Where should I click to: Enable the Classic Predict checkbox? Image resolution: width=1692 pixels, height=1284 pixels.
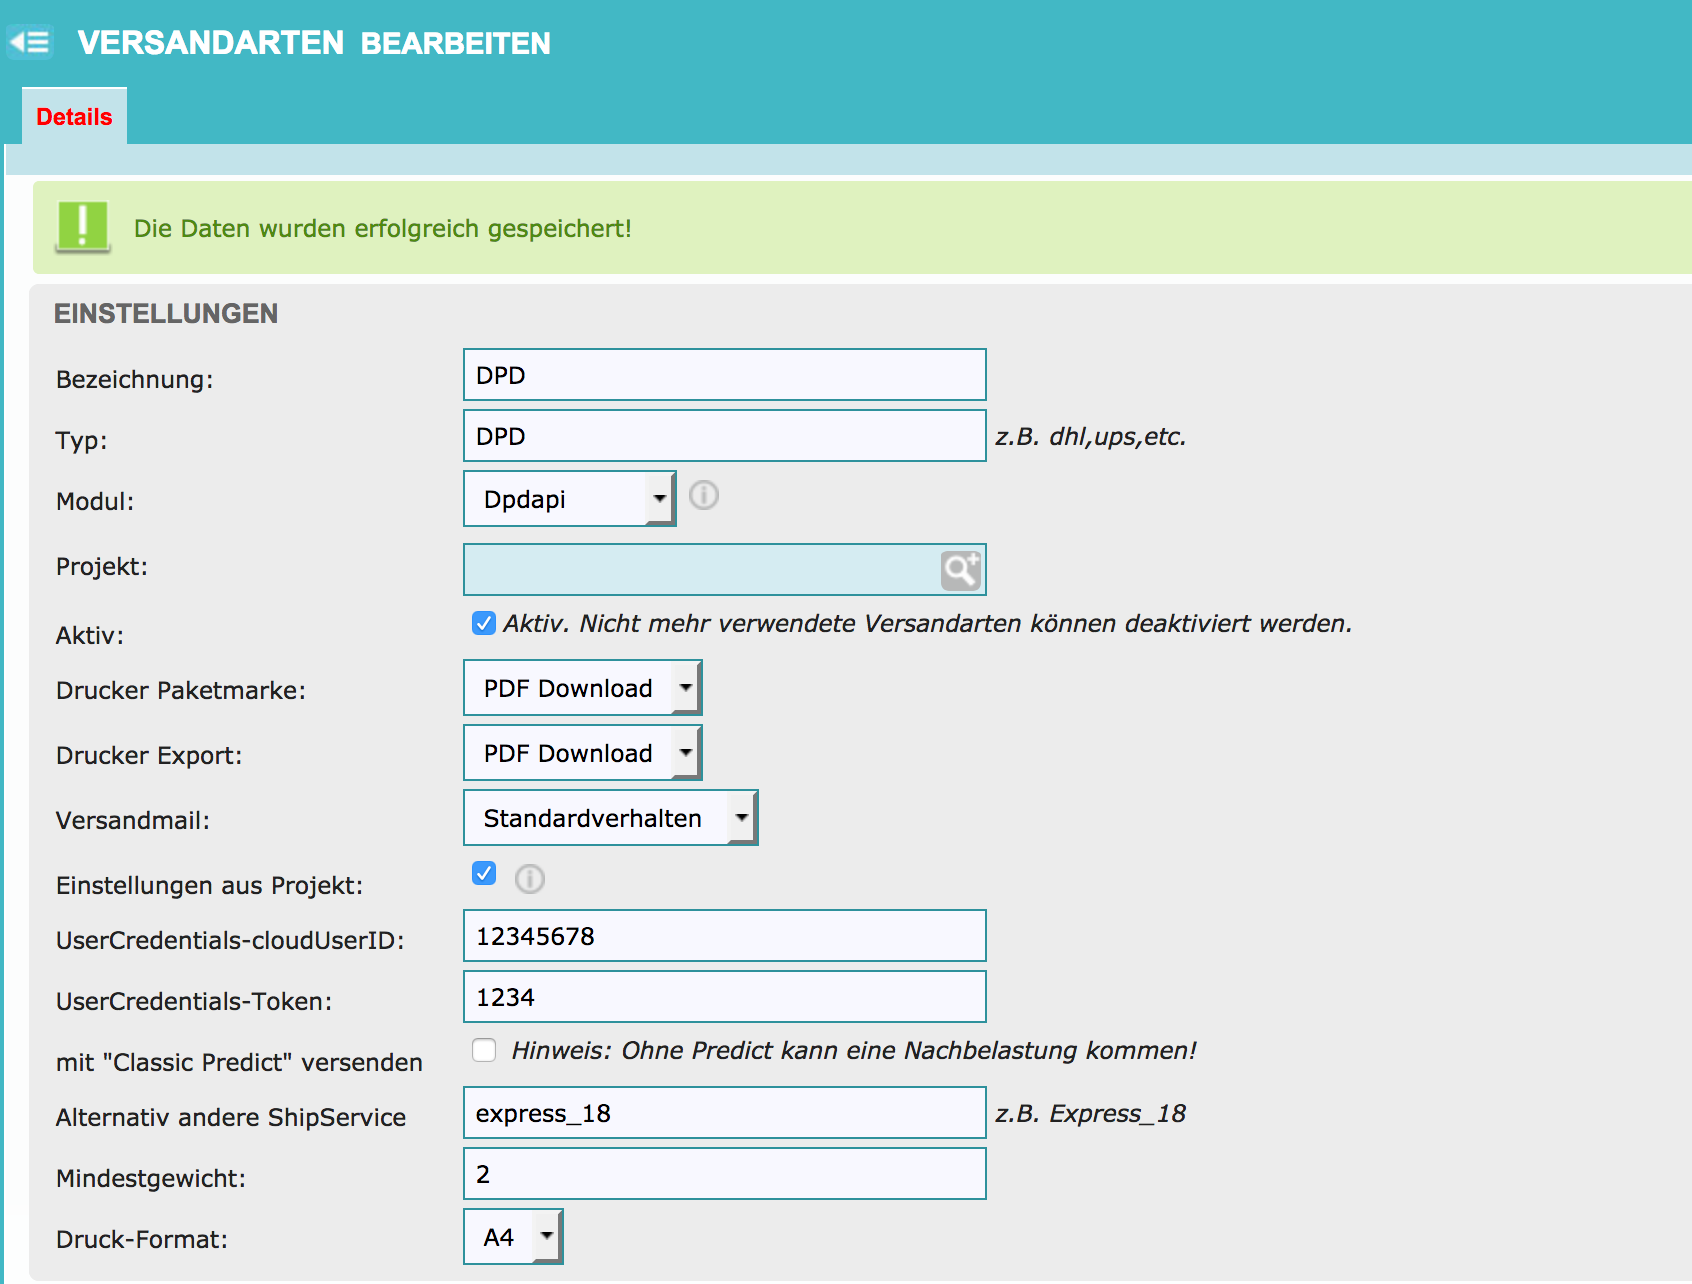tap(484, 1050)
